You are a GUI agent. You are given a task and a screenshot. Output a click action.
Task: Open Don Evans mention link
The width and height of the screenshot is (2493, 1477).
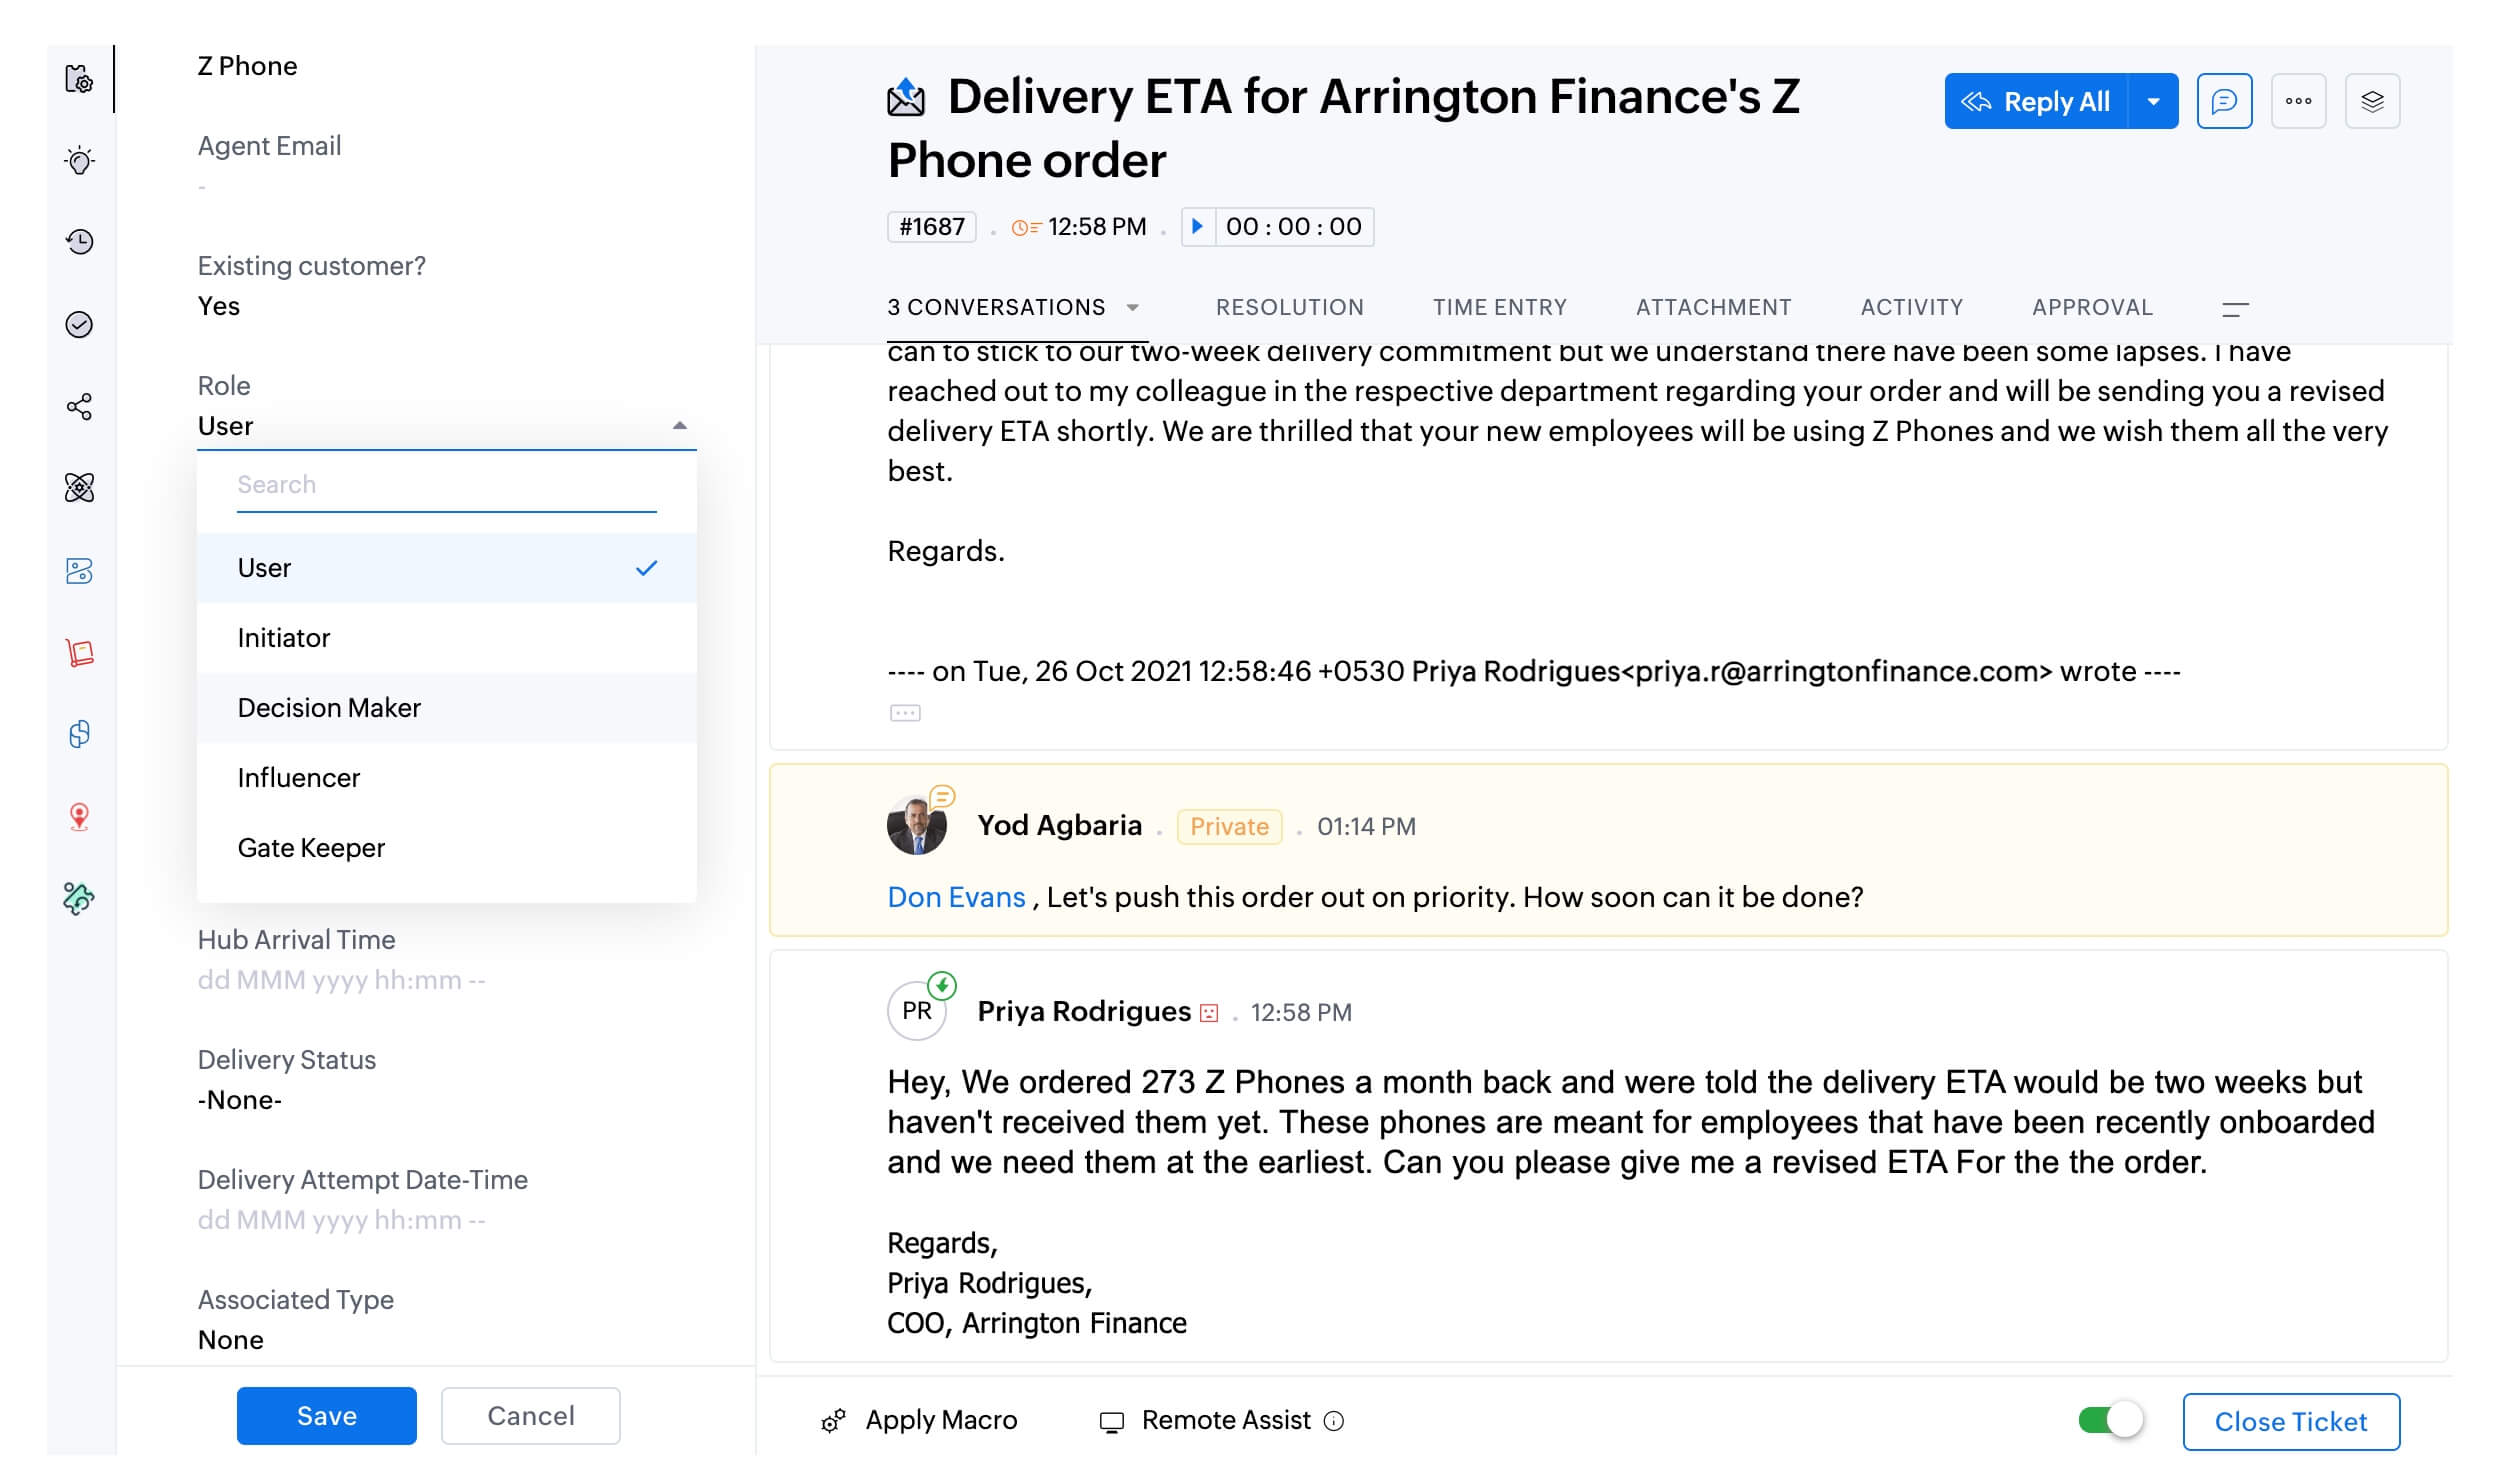pos(956,898)
